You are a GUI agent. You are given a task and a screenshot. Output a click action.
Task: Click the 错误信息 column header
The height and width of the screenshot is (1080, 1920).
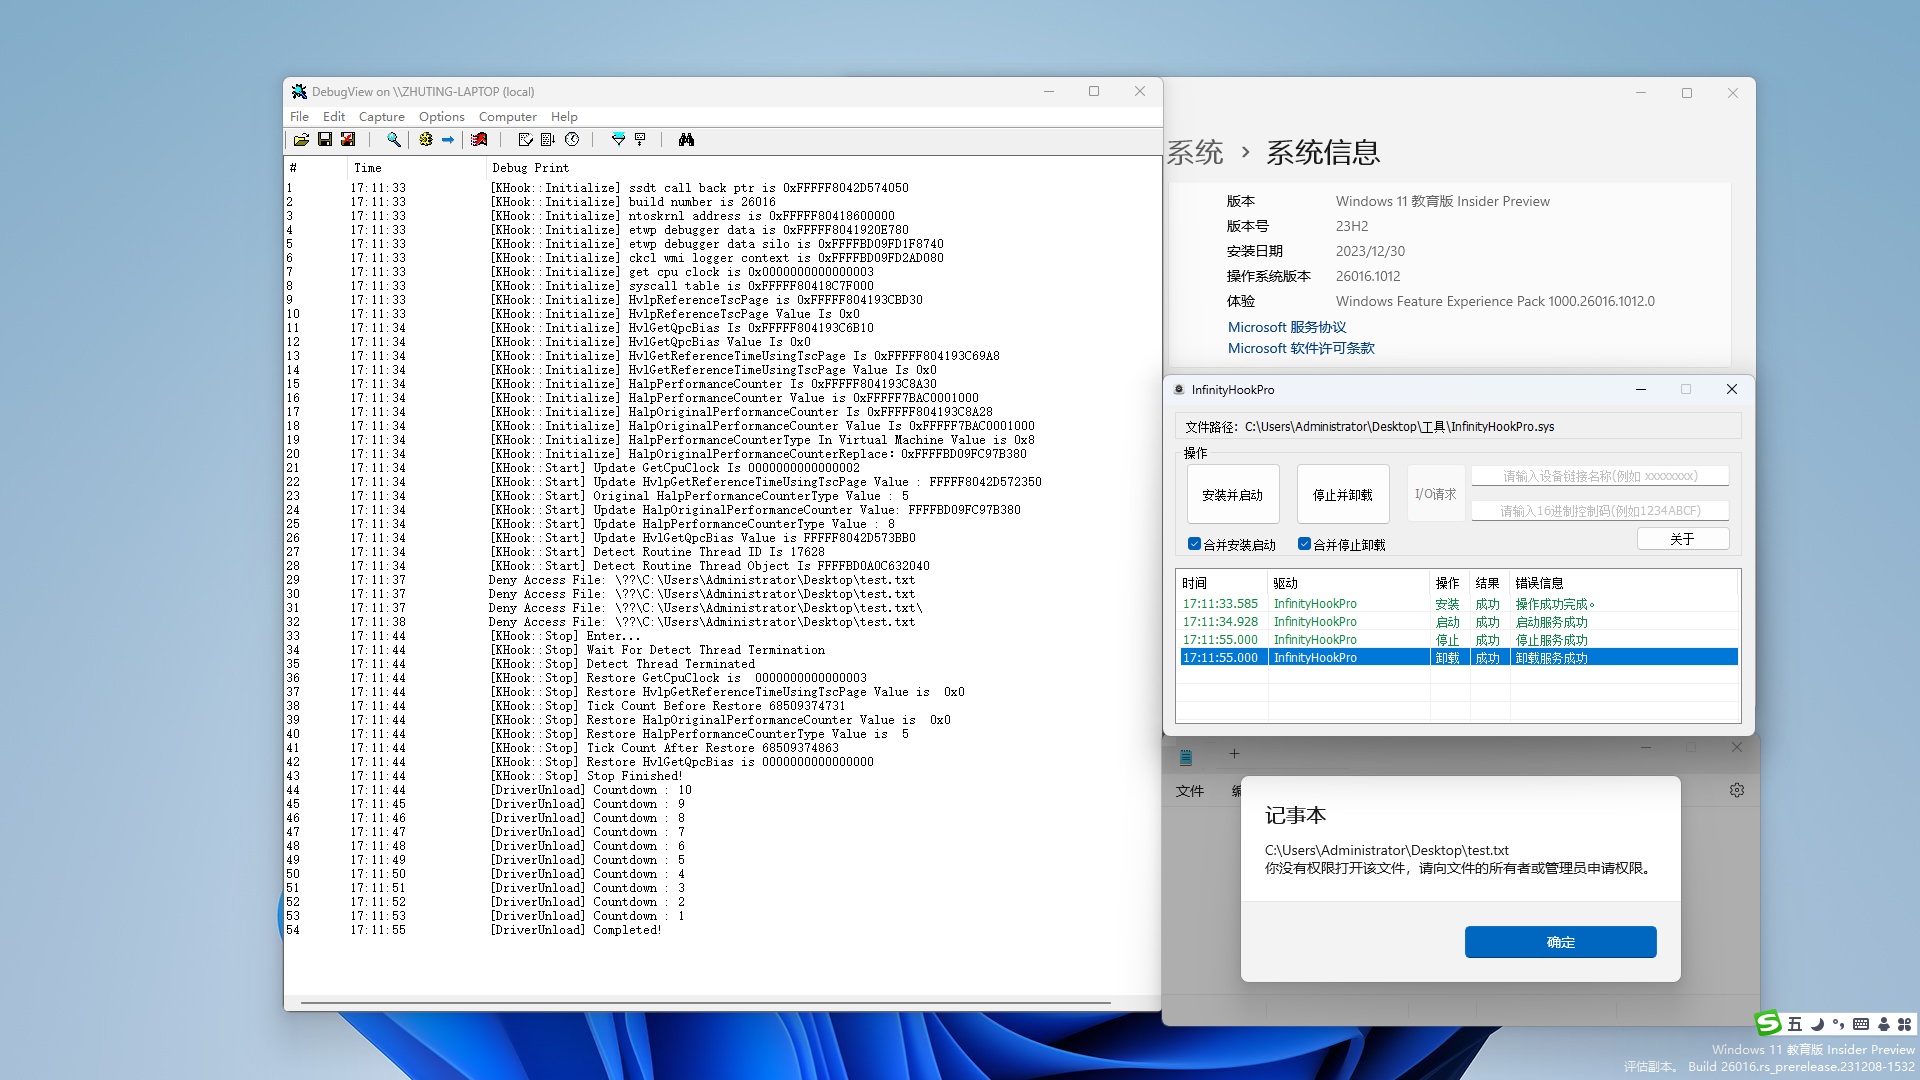tap(1625, 583)
